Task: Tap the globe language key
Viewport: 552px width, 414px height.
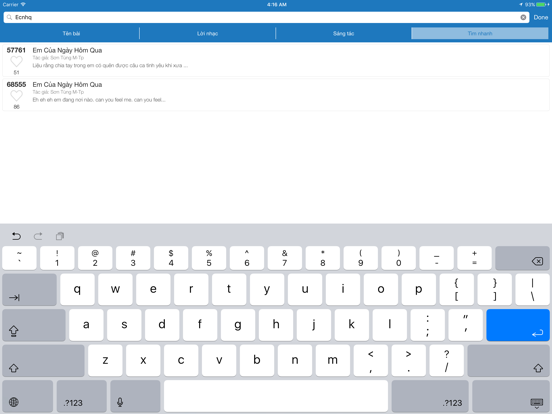Action: tap(27, 396)
